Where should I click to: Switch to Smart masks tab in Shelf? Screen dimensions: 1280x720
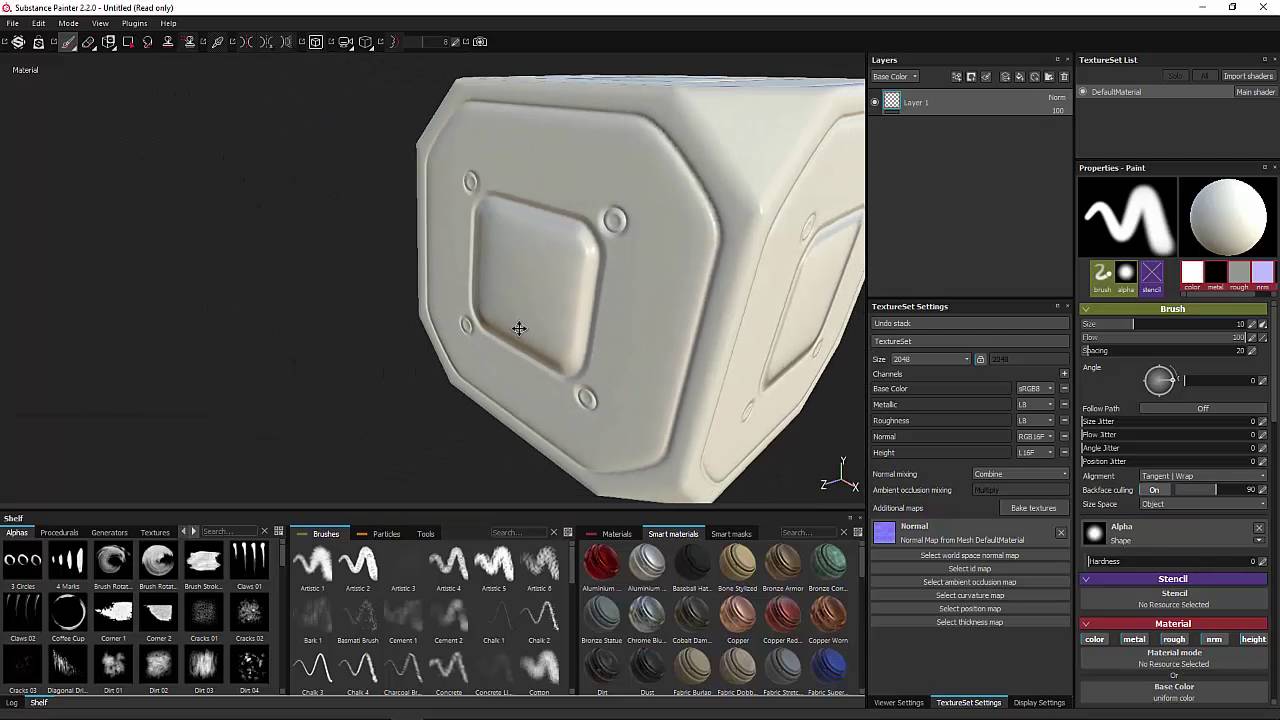(731, 534)
